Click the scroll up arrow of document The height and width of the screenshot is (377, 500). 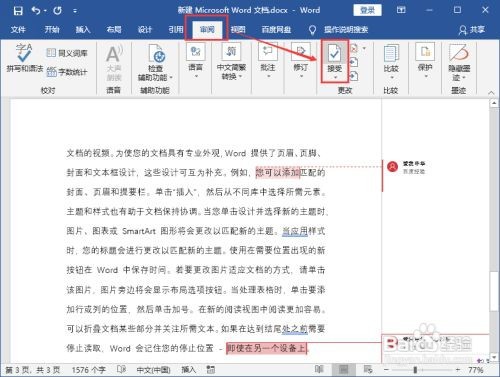click(x=494, y=103)
